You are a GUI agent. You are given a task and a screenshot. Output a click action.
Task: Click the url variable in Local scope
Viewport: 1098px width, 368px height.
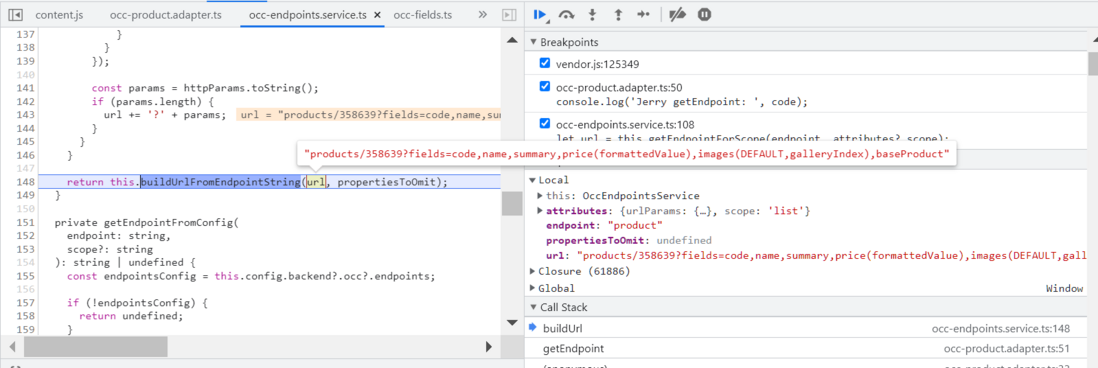point(817,255)
